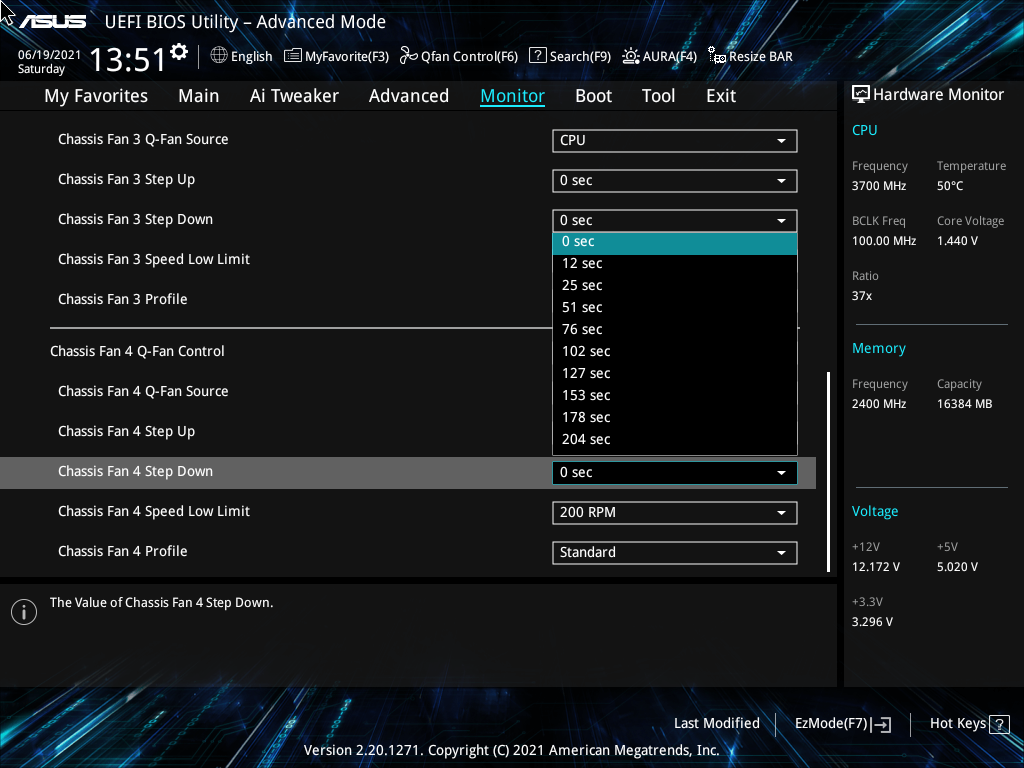Toggle the Resize BAR feature
Image resolution: width=1024 pixels, height=768 pixels.
coord(750,56)
